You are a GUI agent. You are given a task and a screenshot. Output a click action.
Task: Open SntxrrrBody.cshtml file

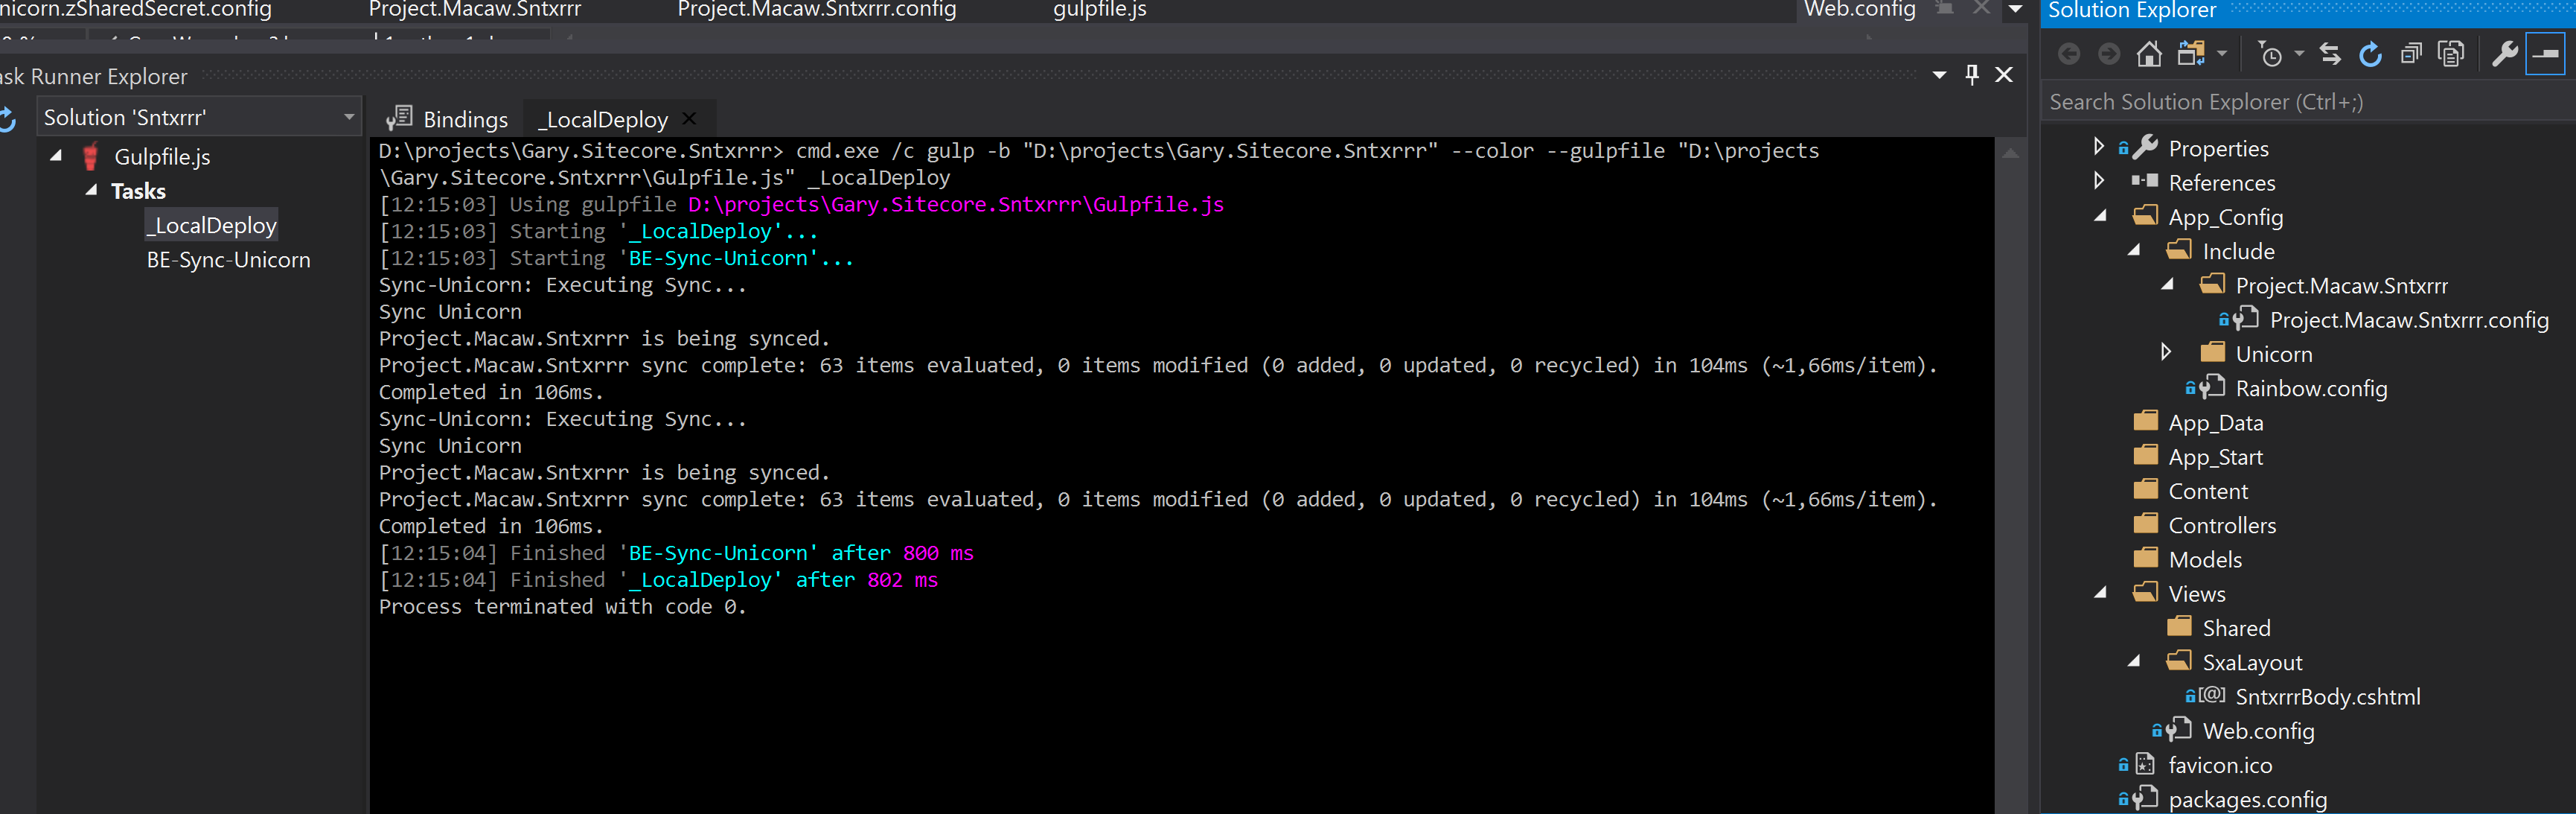click(x=2327, y=697)
